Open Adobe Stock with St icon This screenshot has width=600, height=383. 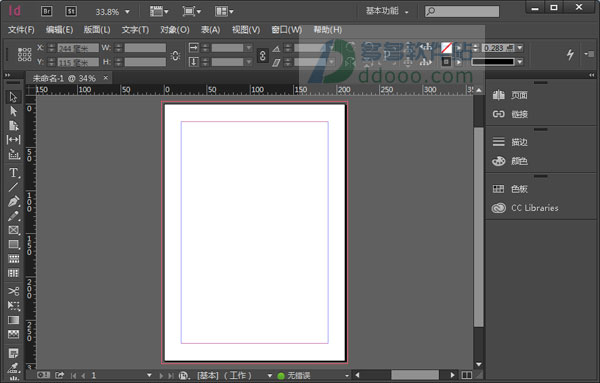coord(71,11)
